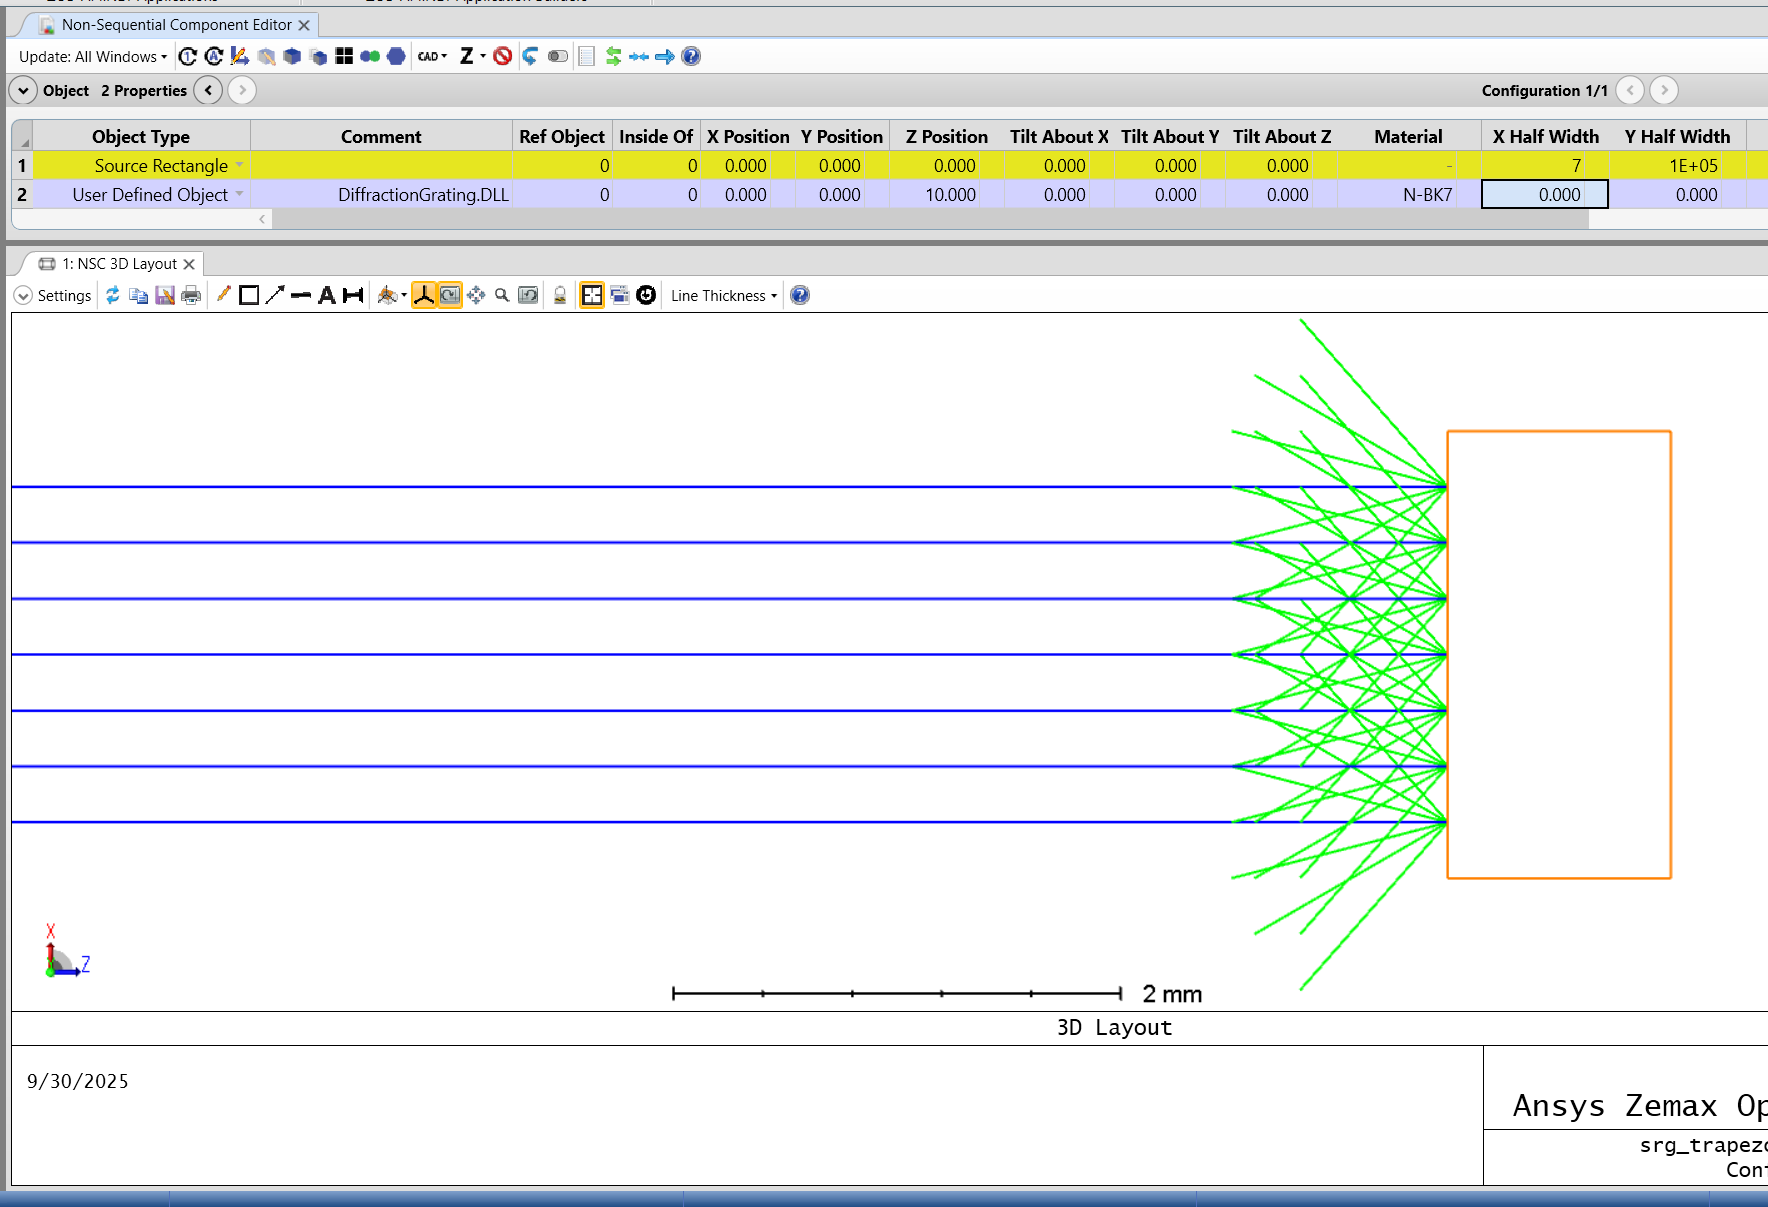Toggle the highlighted axis orientation button

click(424, 295)
